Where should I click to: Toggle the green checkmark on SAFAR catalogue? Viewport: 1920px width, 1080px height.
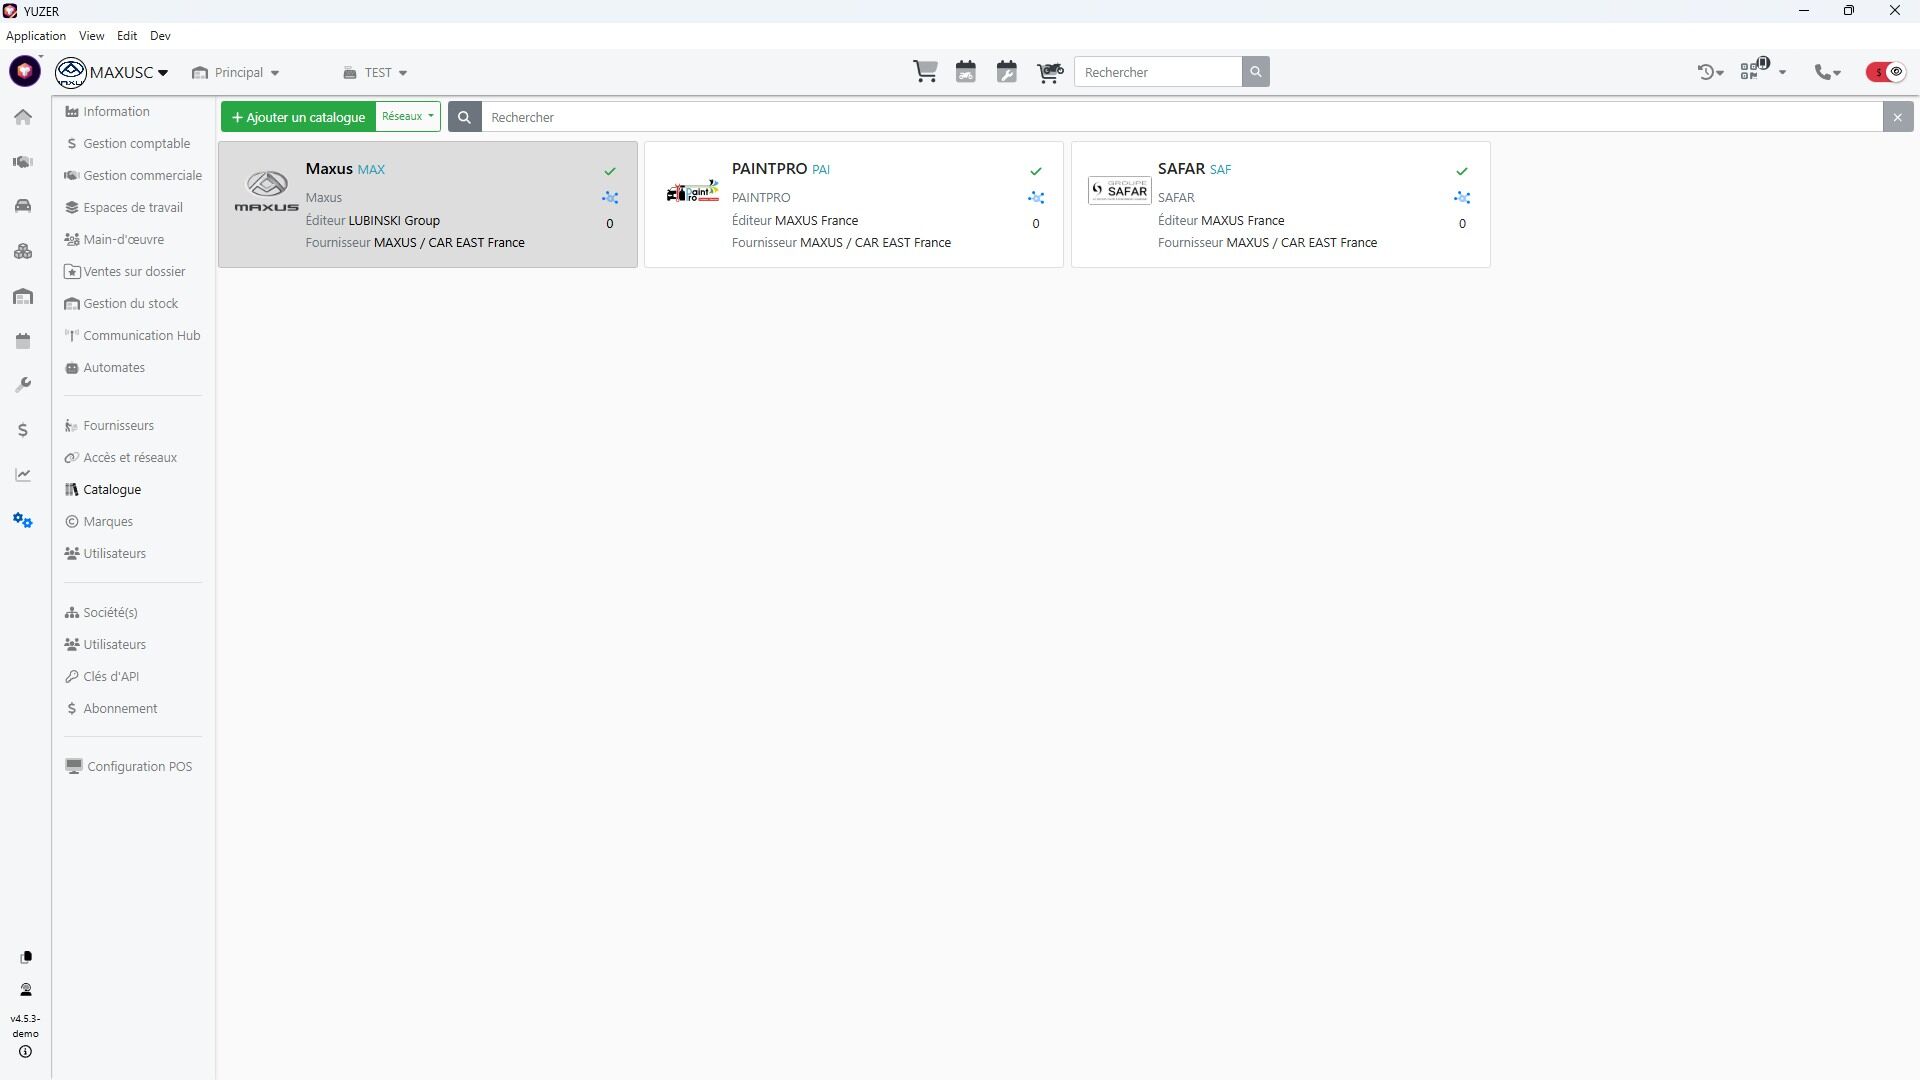(x=1462, y=171)
